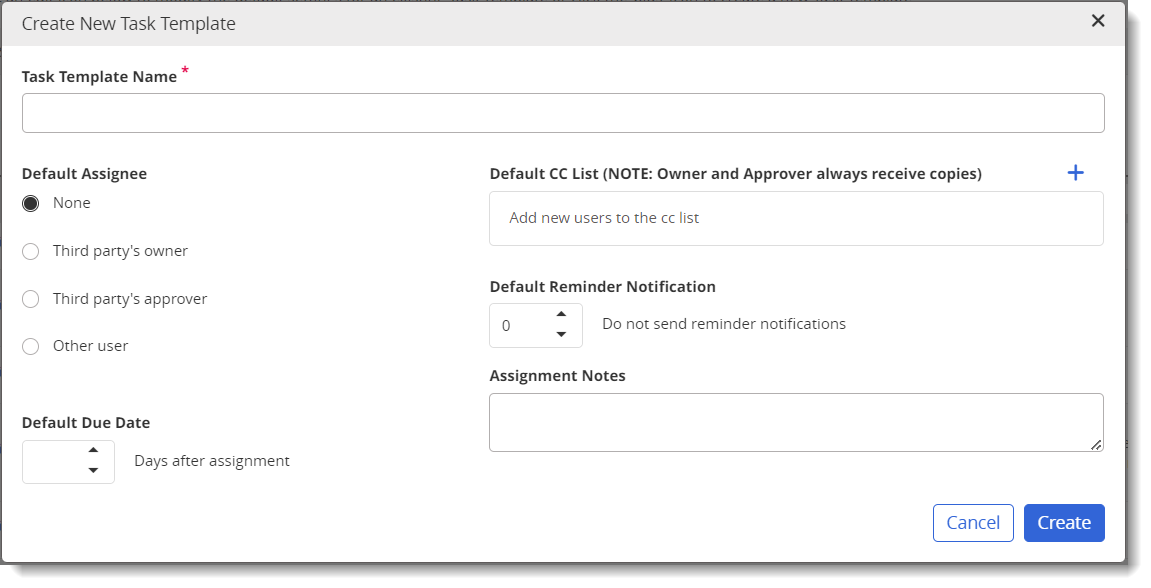Viewport: 1151px width, 588px height.
Task: Choose Third party's approver as assignee
Action: coord(31,300)
